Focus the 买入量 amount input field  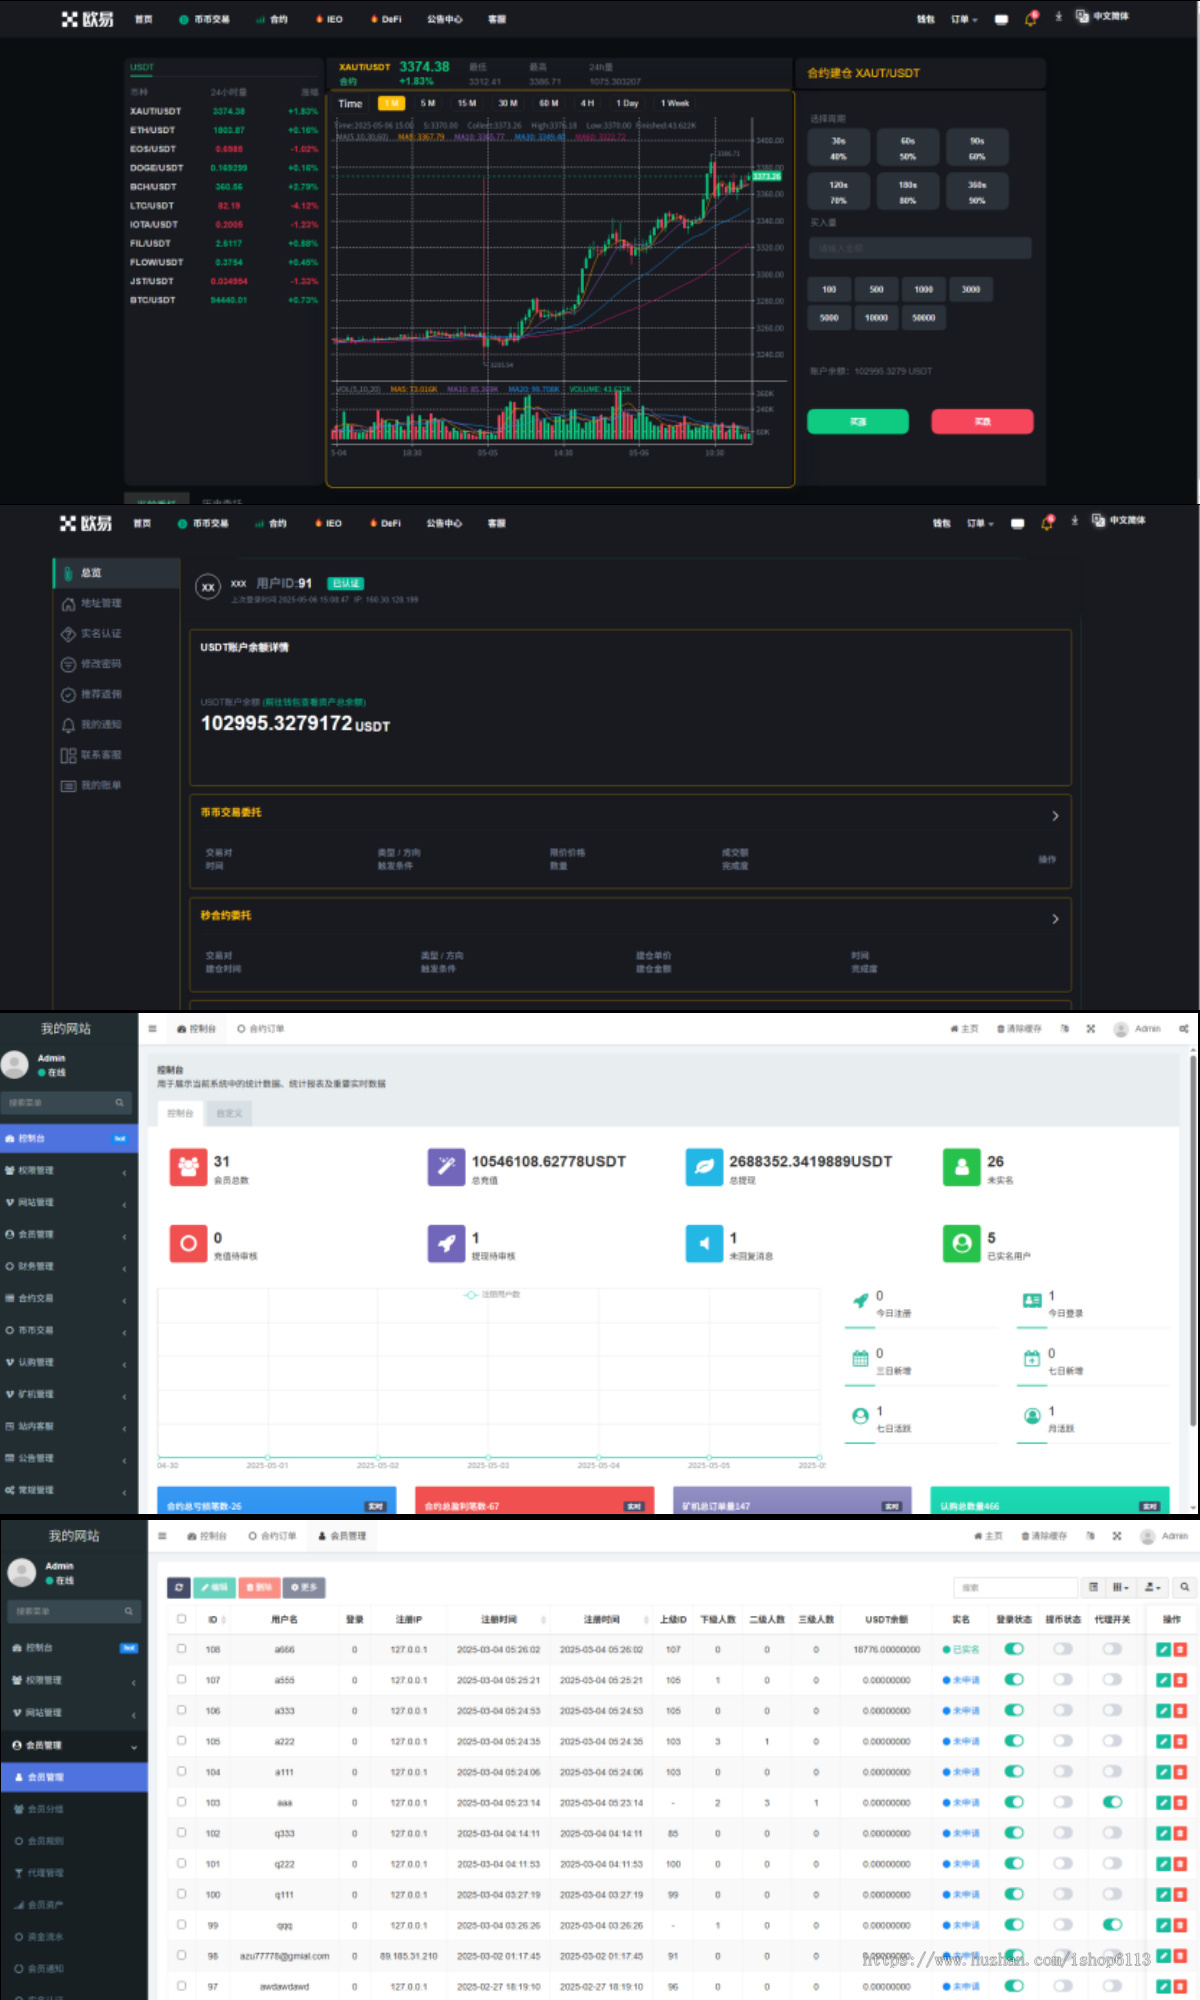919,248
